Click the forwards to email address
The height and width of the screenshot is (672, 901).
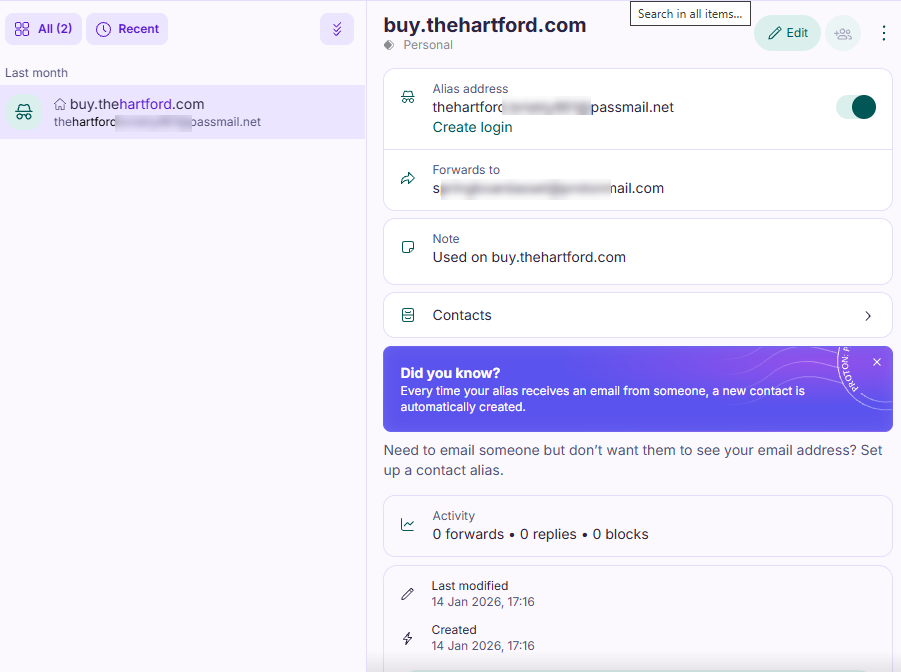(548, 188)
